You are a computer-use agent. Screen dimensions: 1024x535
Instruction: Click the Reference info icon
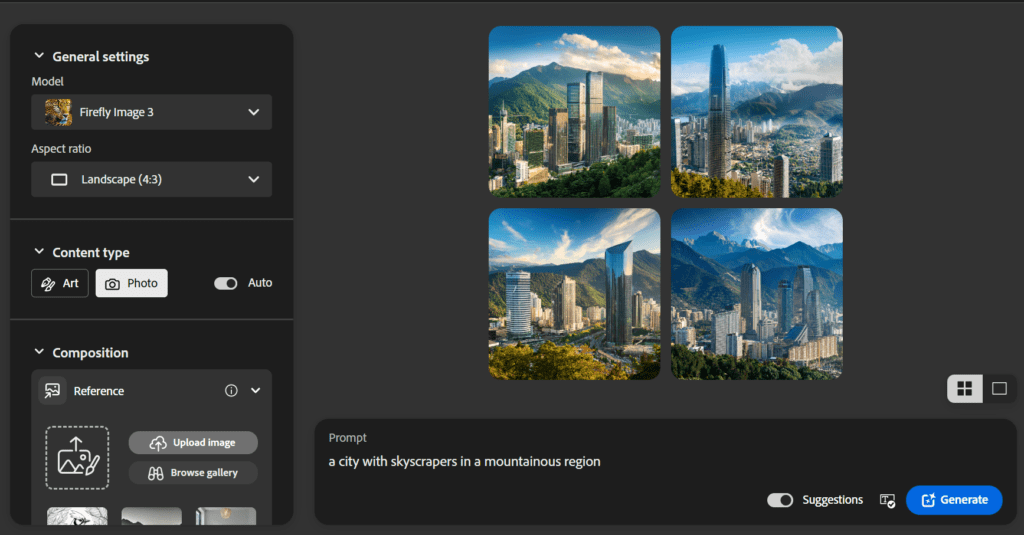pyautogui.click(x=231, y=391)
